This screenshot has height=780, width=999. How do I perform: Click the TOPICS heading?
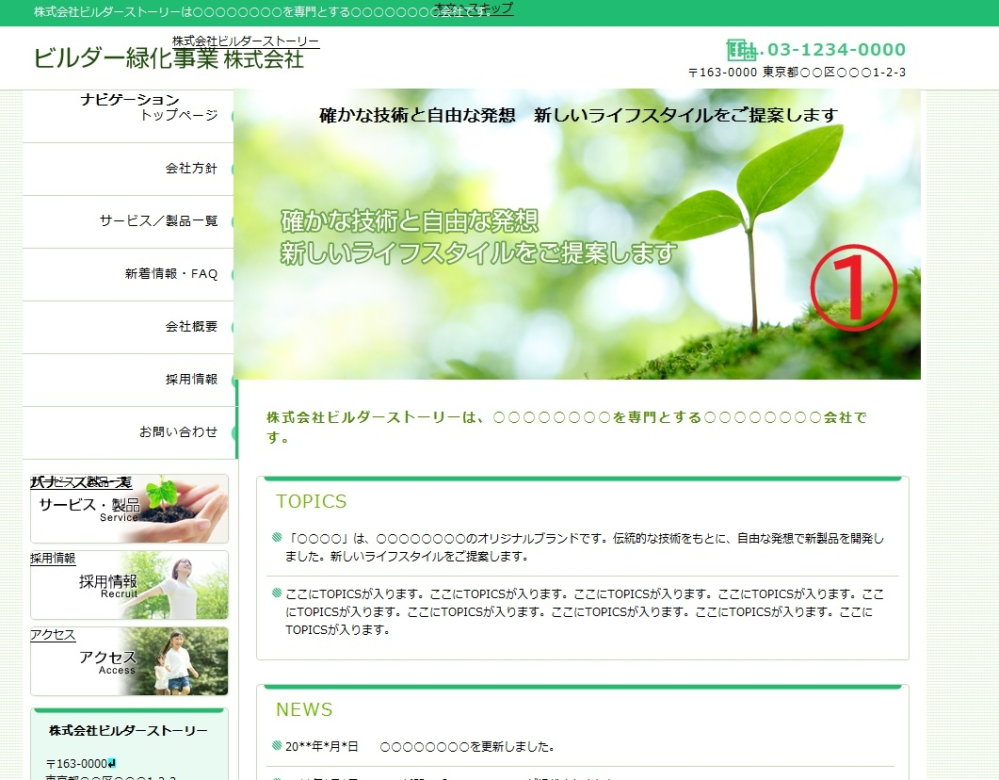point(311,502)
